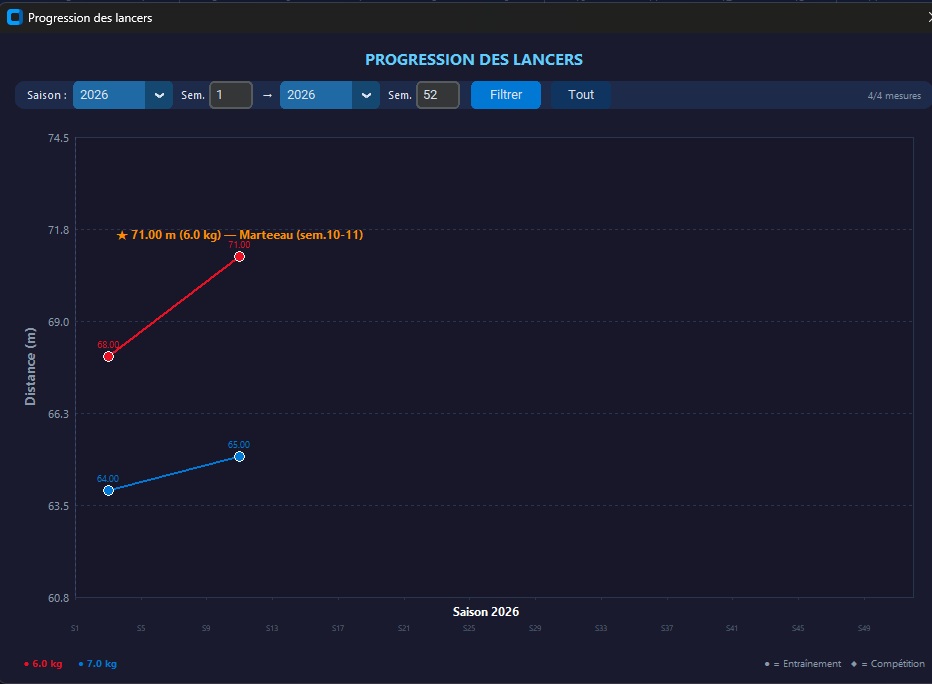
Task: Select the blue 65.00 data point
Action: click(238, 457)
